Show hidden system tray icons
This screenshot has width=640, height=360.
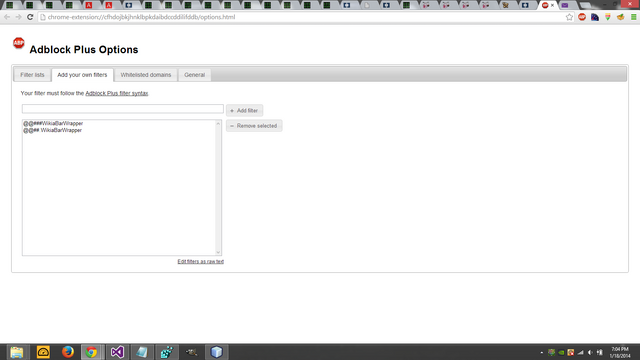pyautogui.click(x=542, y=352)
